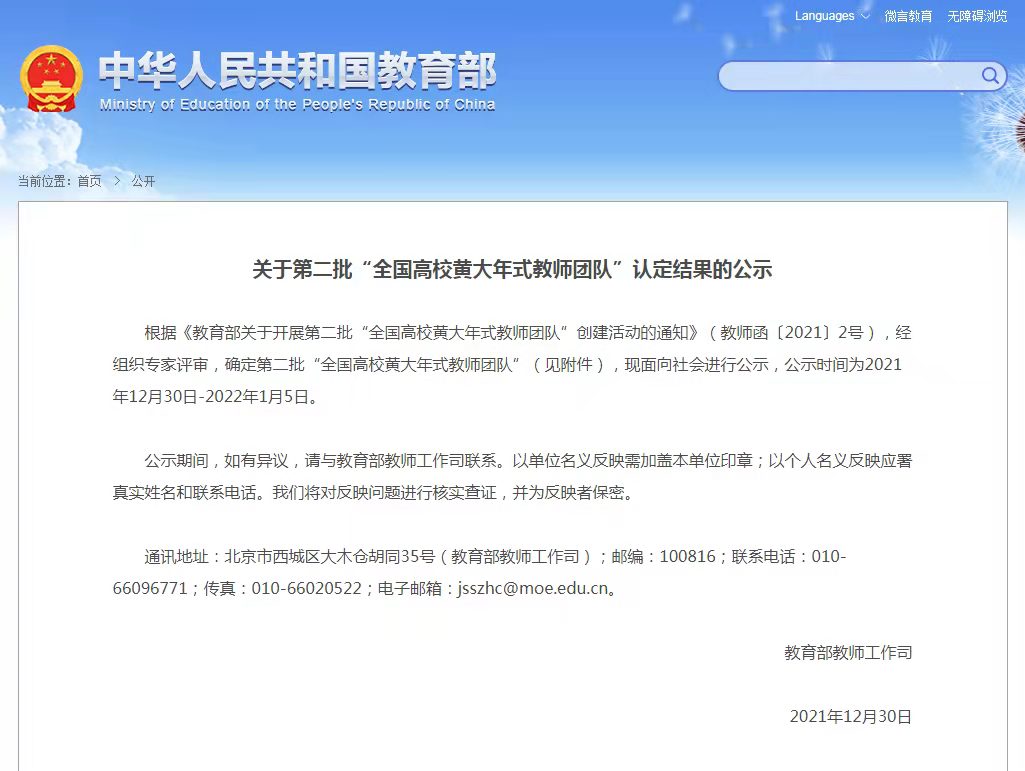Open the Languages dropdown
This screenshot has height=771, width=1025.
825,16
